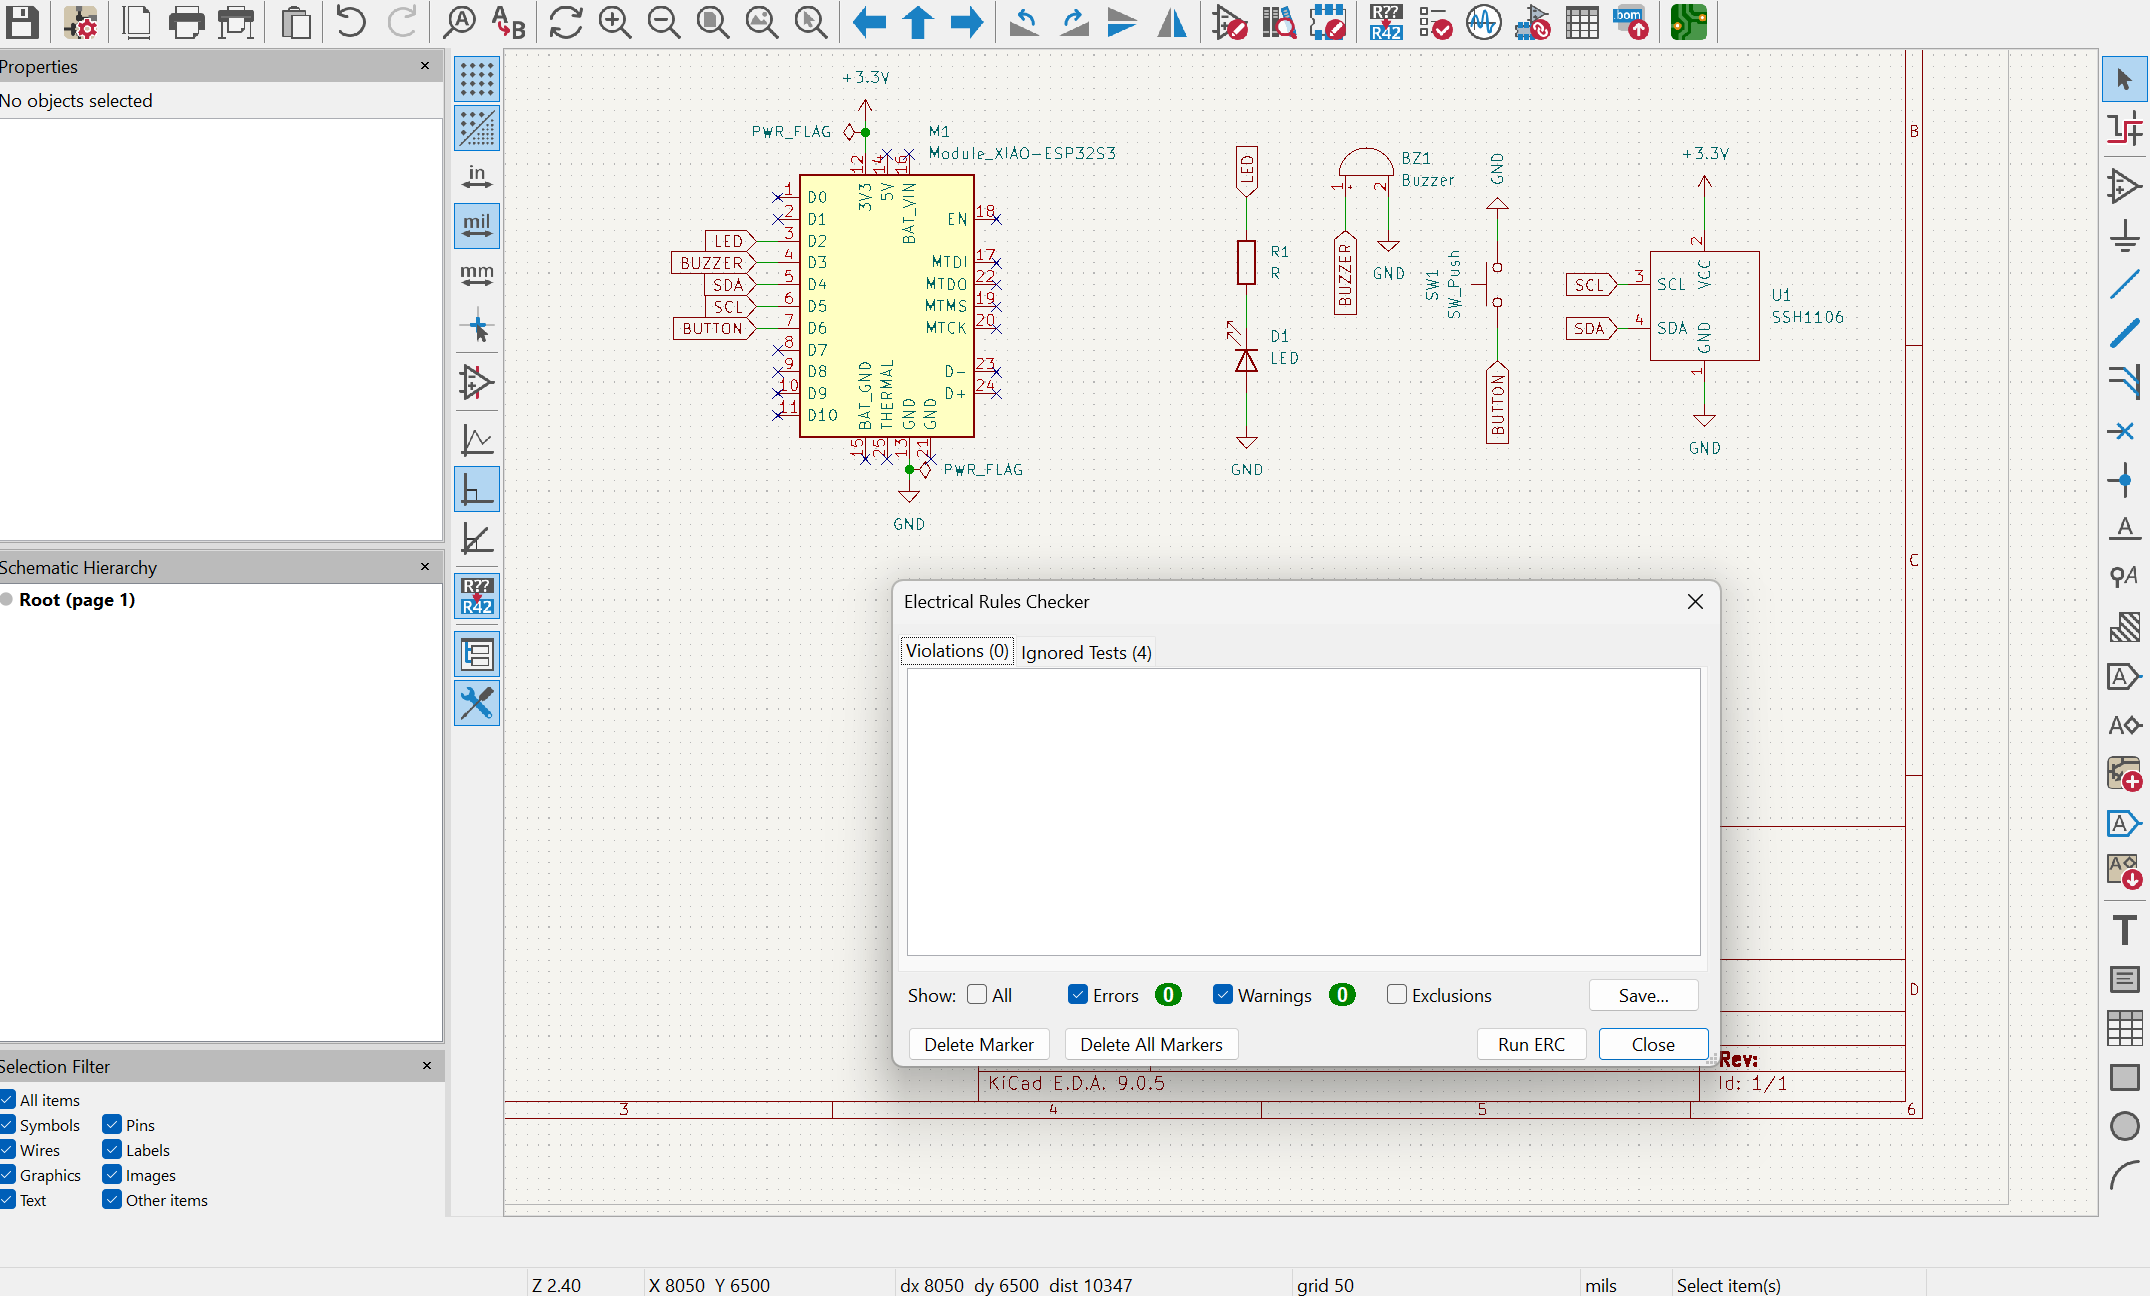The height and width of the screenshot is (1296, 2150).
Task: Open the Simulator waveform icon
Action: 1484,21
